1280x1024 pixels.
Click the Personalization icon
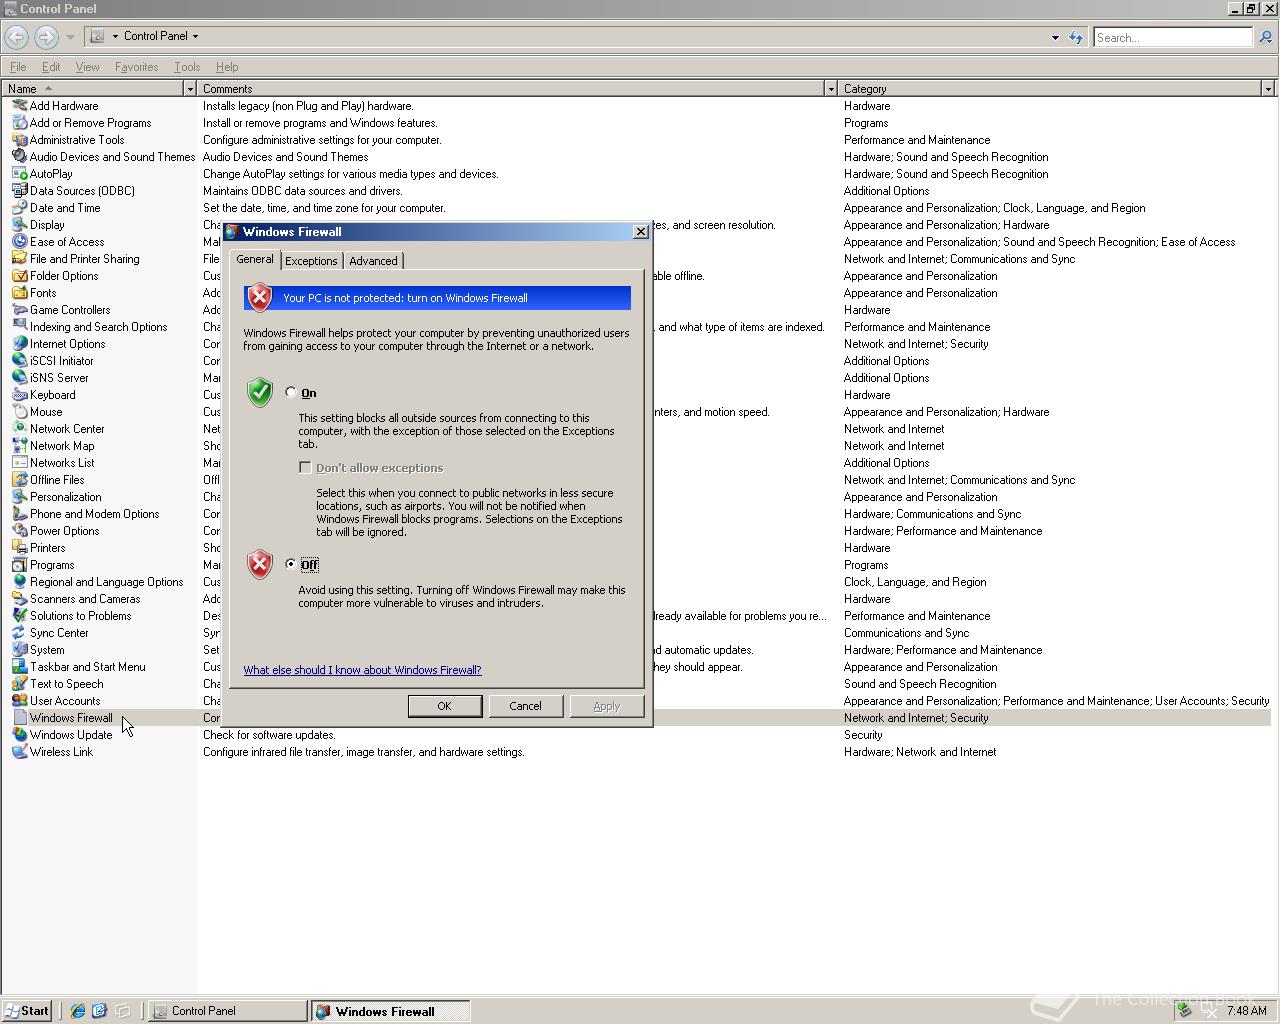point(19,497)
